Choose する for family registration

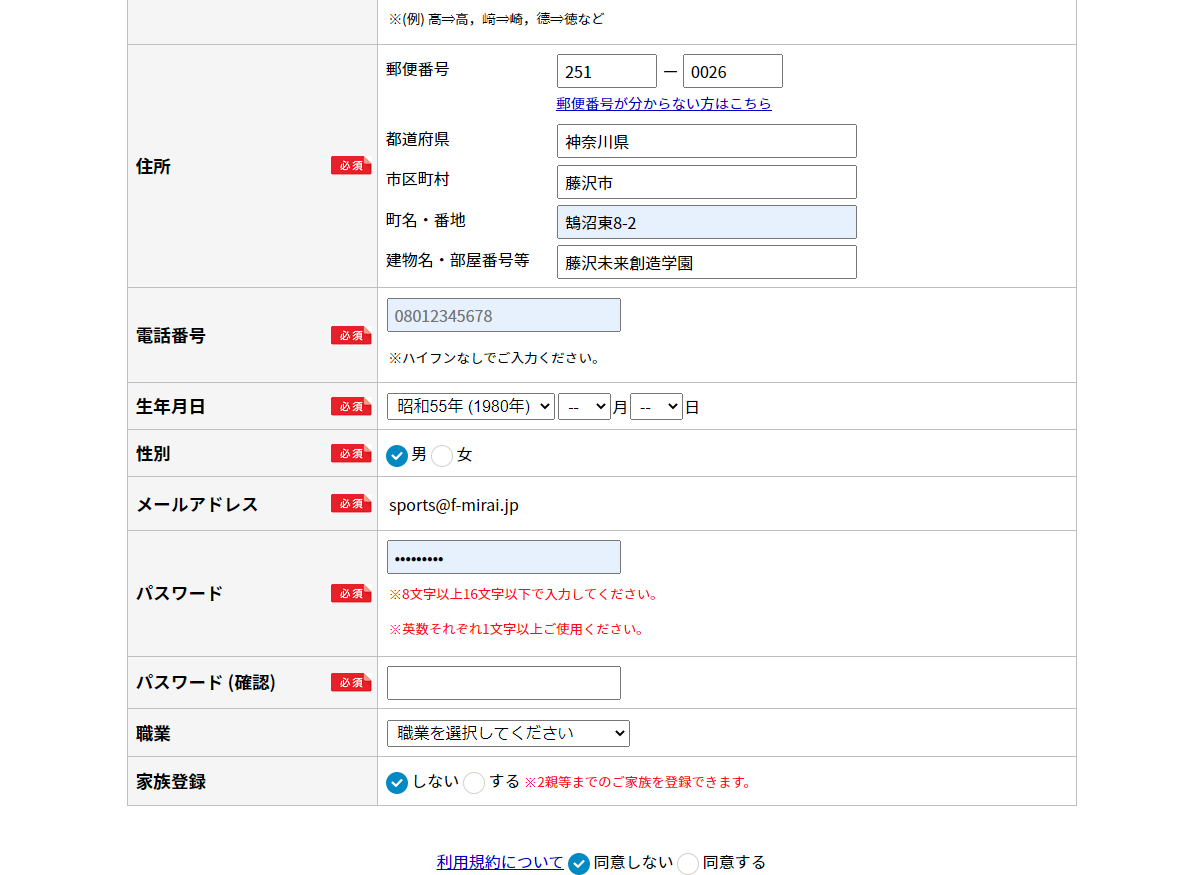click(x=474, y=782)
